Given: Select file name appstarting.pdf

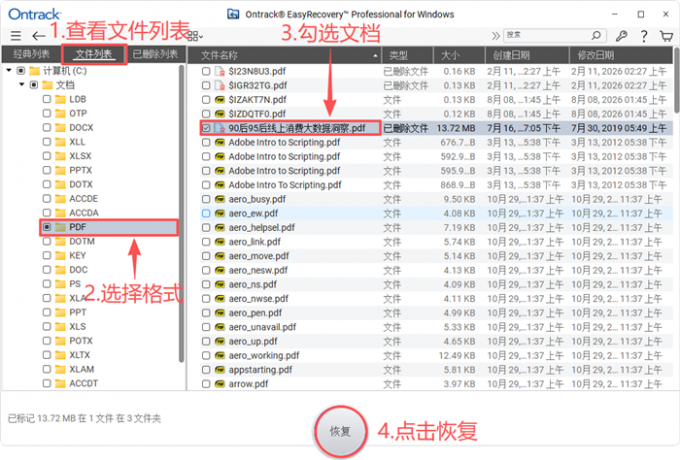Looking at the screenshot, I should tap(260, 370).
